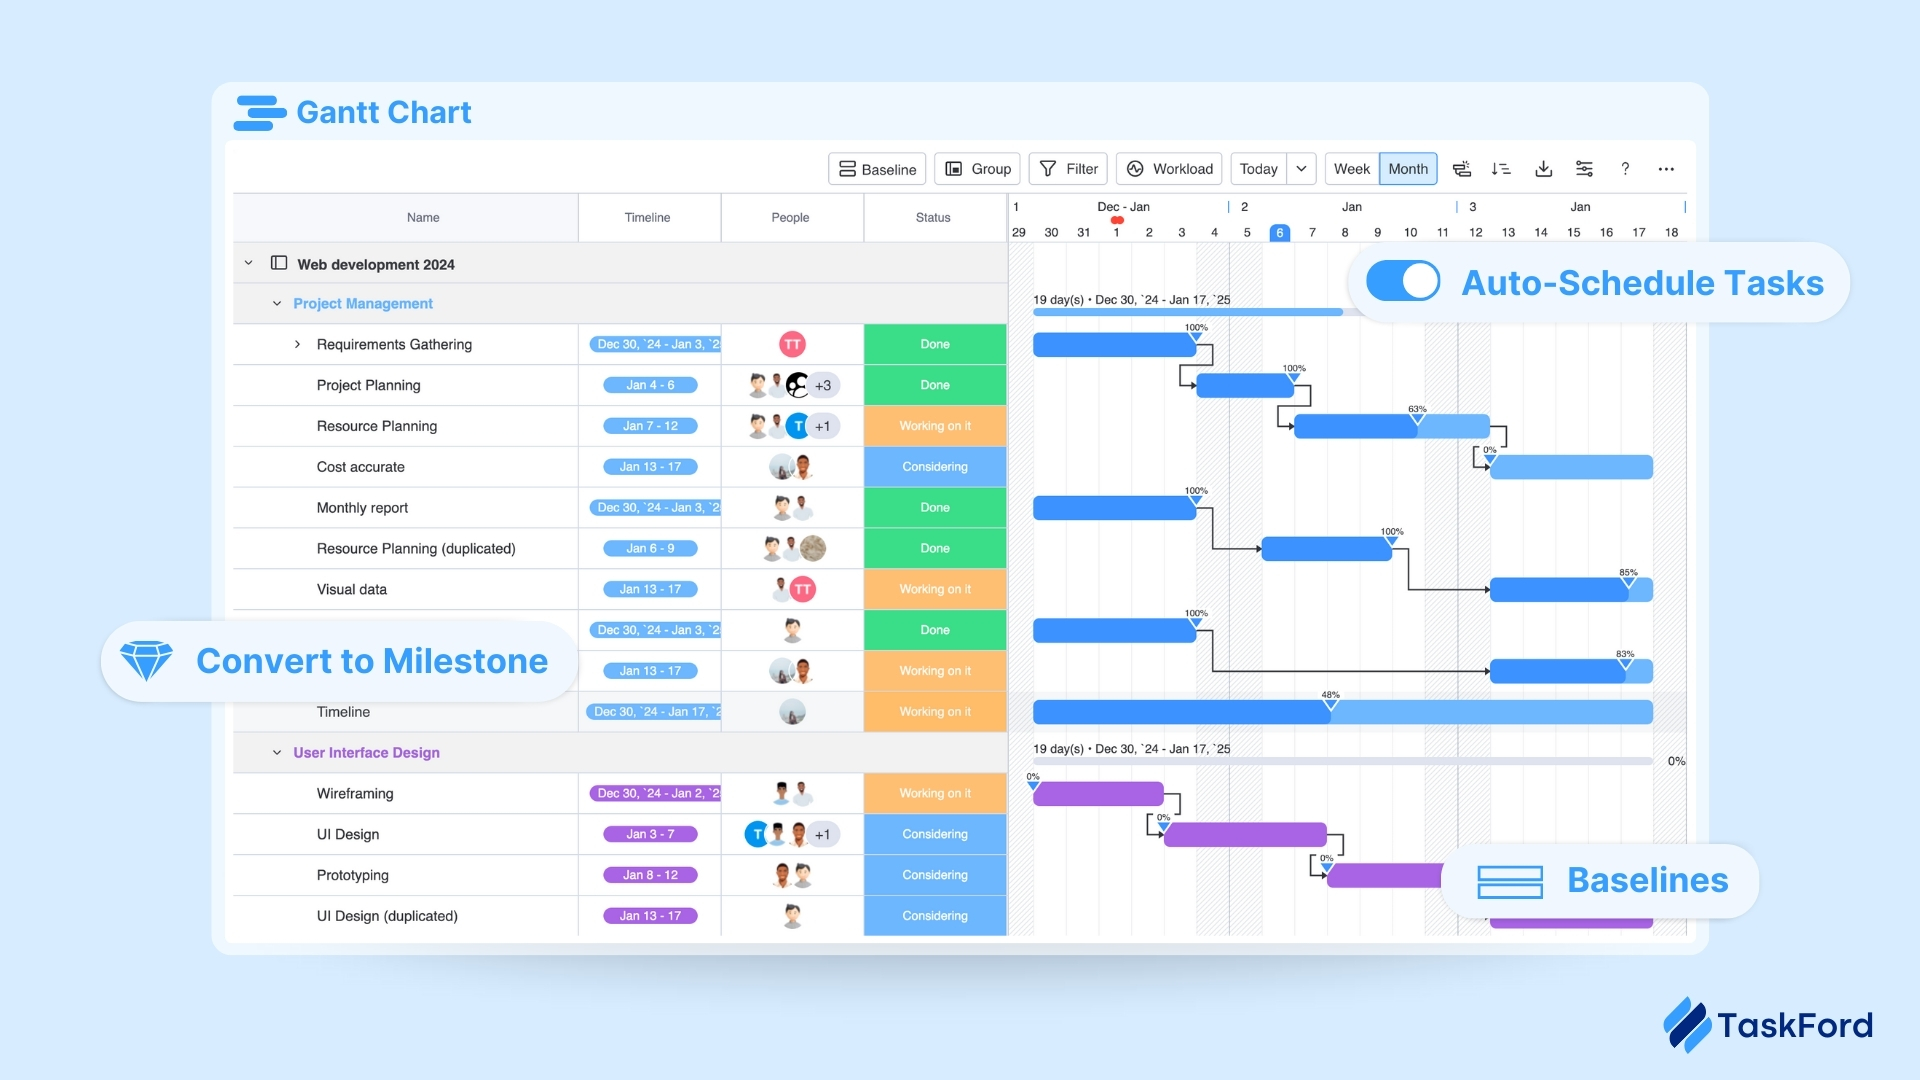The width and height of the screenshot is (1920, 1080).
Task: Click the 48% progress marker on Timeline bar
Action: click(x=1330, y=705)
